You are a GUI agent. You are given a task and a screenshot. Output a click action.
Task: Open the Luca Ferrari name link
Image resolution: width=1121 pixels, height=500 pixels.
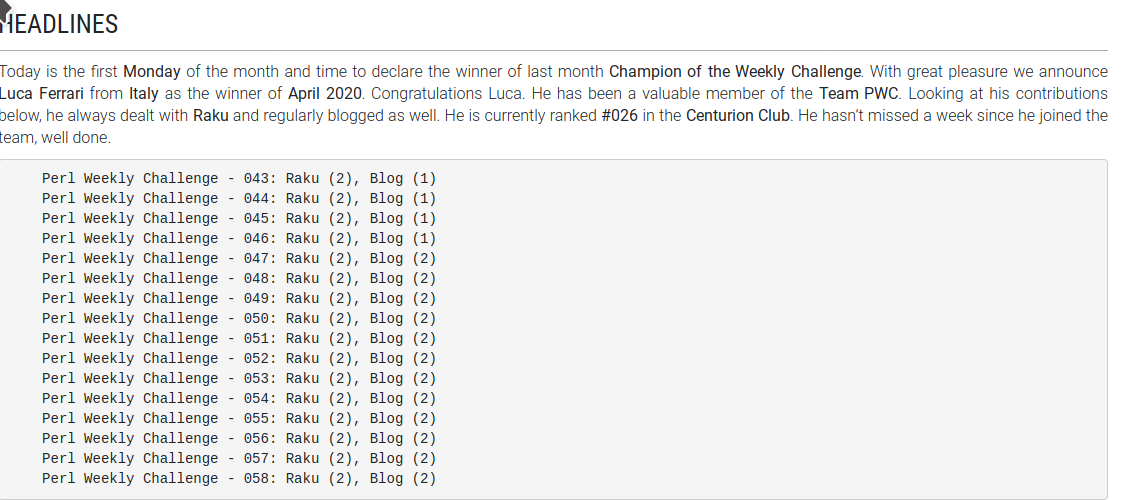pos(41,94)
